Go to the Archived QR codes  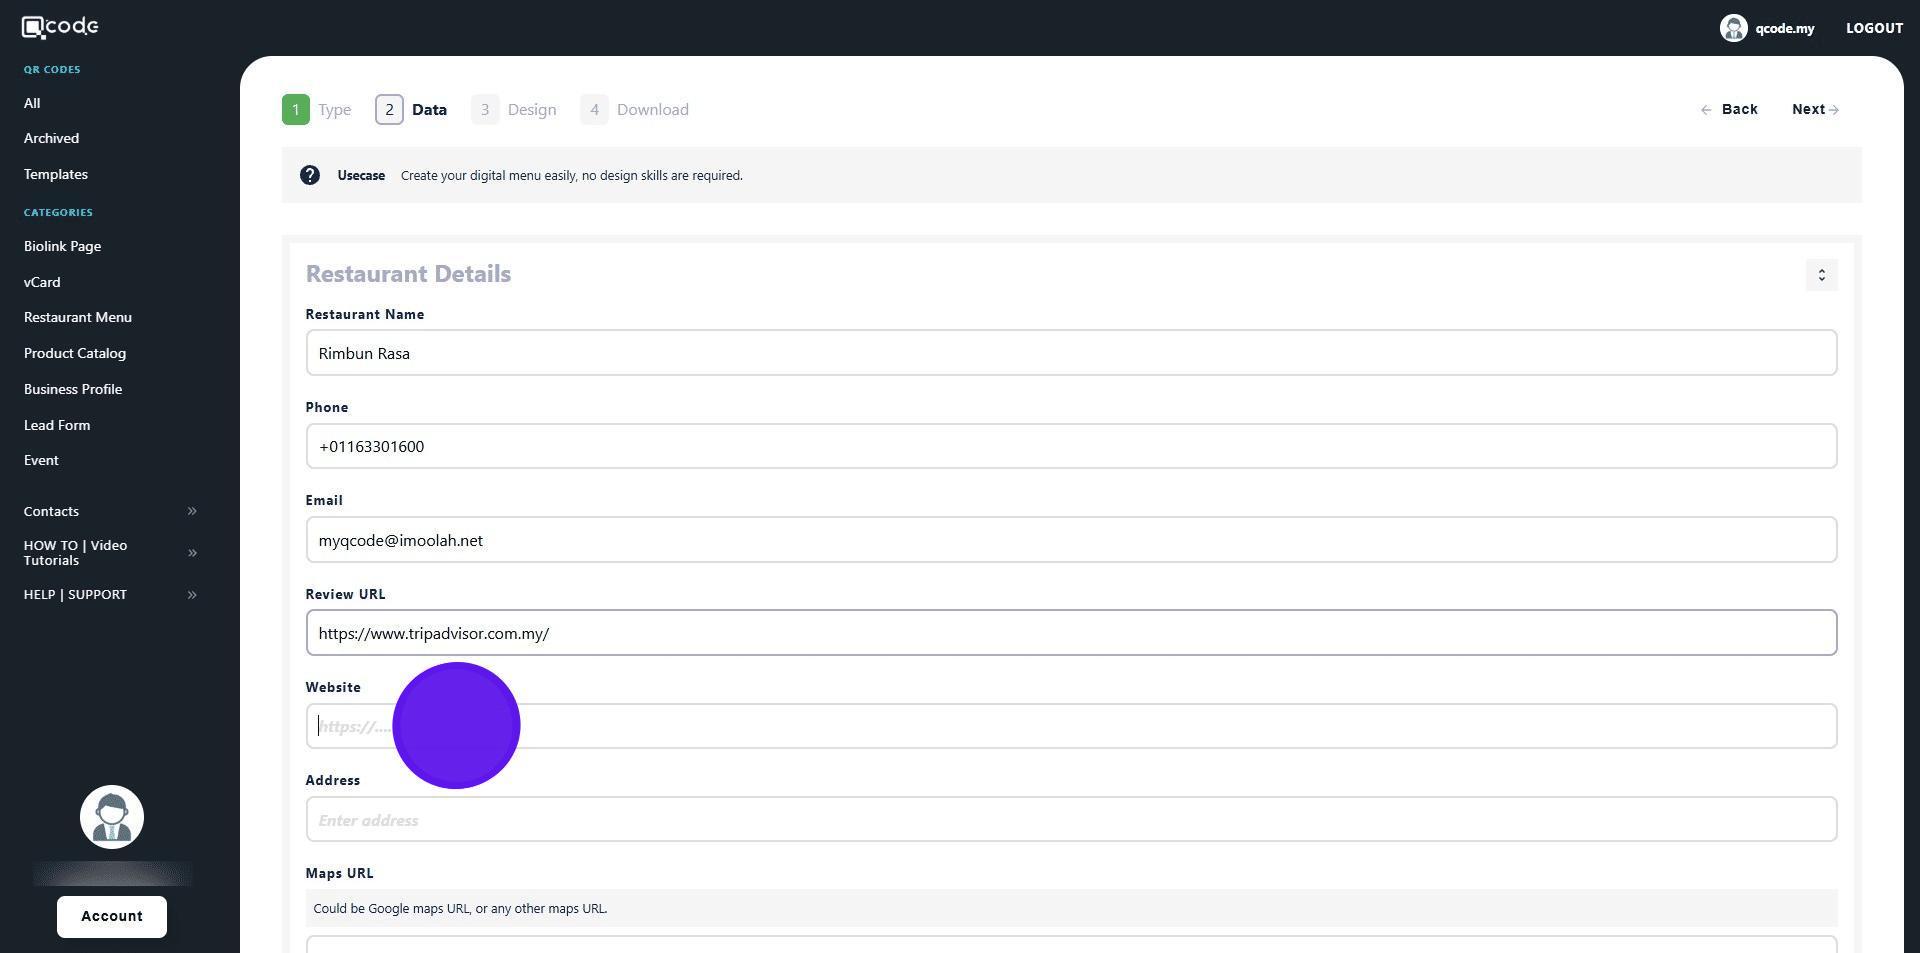(x=51, y=138)
